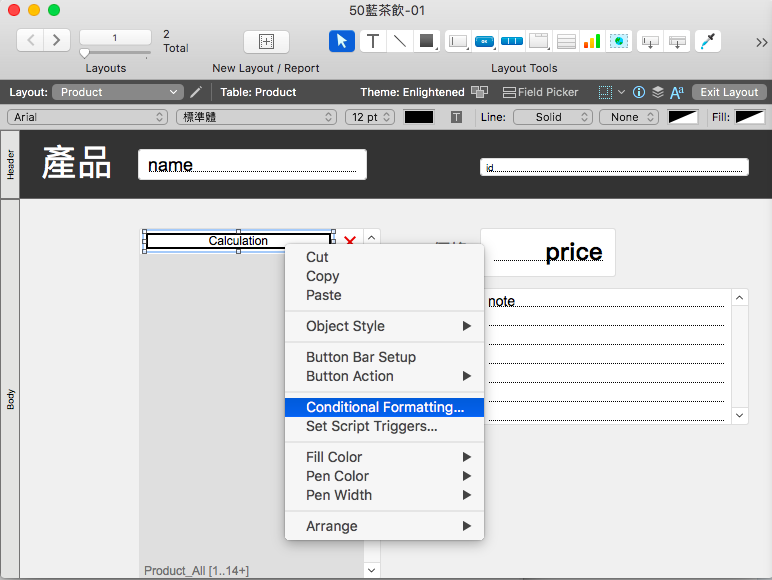Screen dimensions: 772x580
Task: Select the Tab Control tool
Action: [539, 41]
